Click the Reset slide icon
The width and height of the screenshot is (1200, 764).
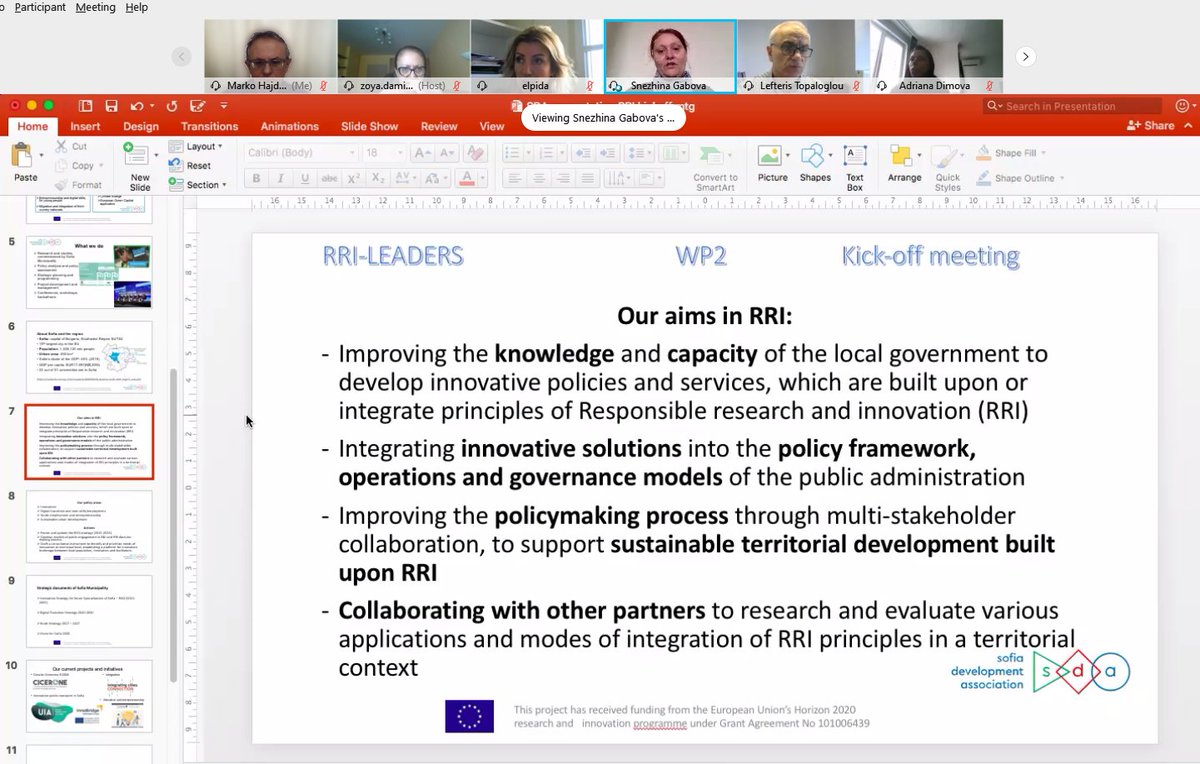176,166
